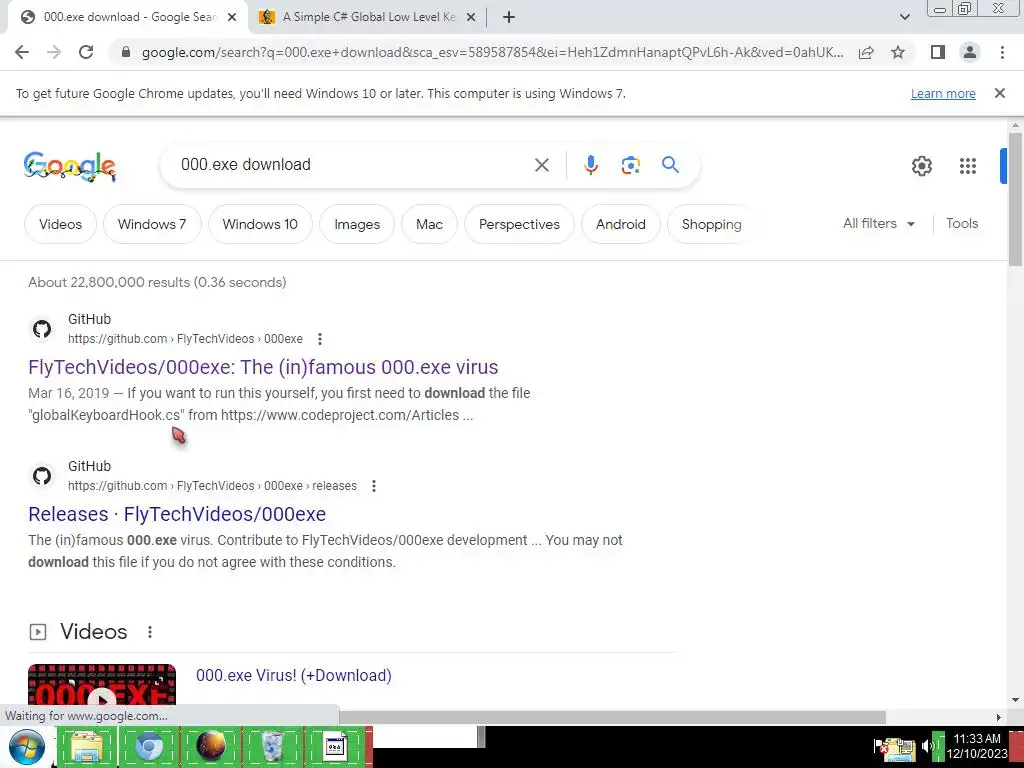The image size is (1024, 768).
Task: Open options for GitHub releases result
Action: [374, 486]
